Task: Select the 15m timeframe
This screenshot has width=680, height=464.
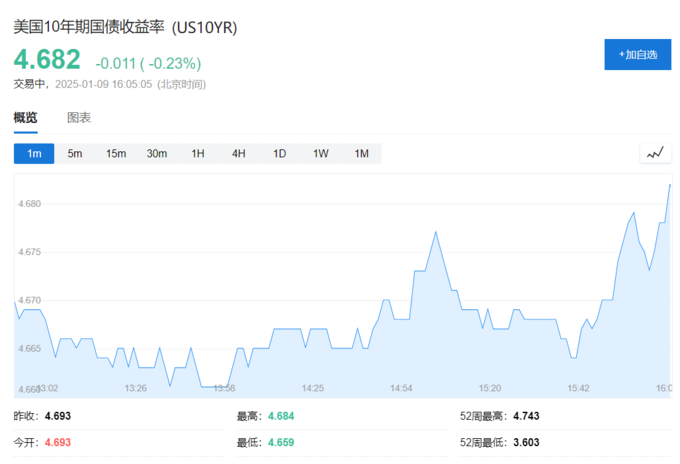Action: coord(116,153)
